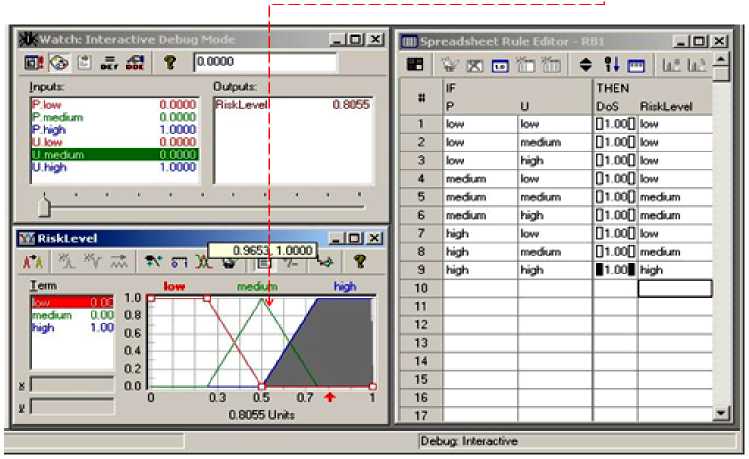Click the first icon in RiskLevel toolbar
The image size is (749, 459).
click(x=33, y=262)
